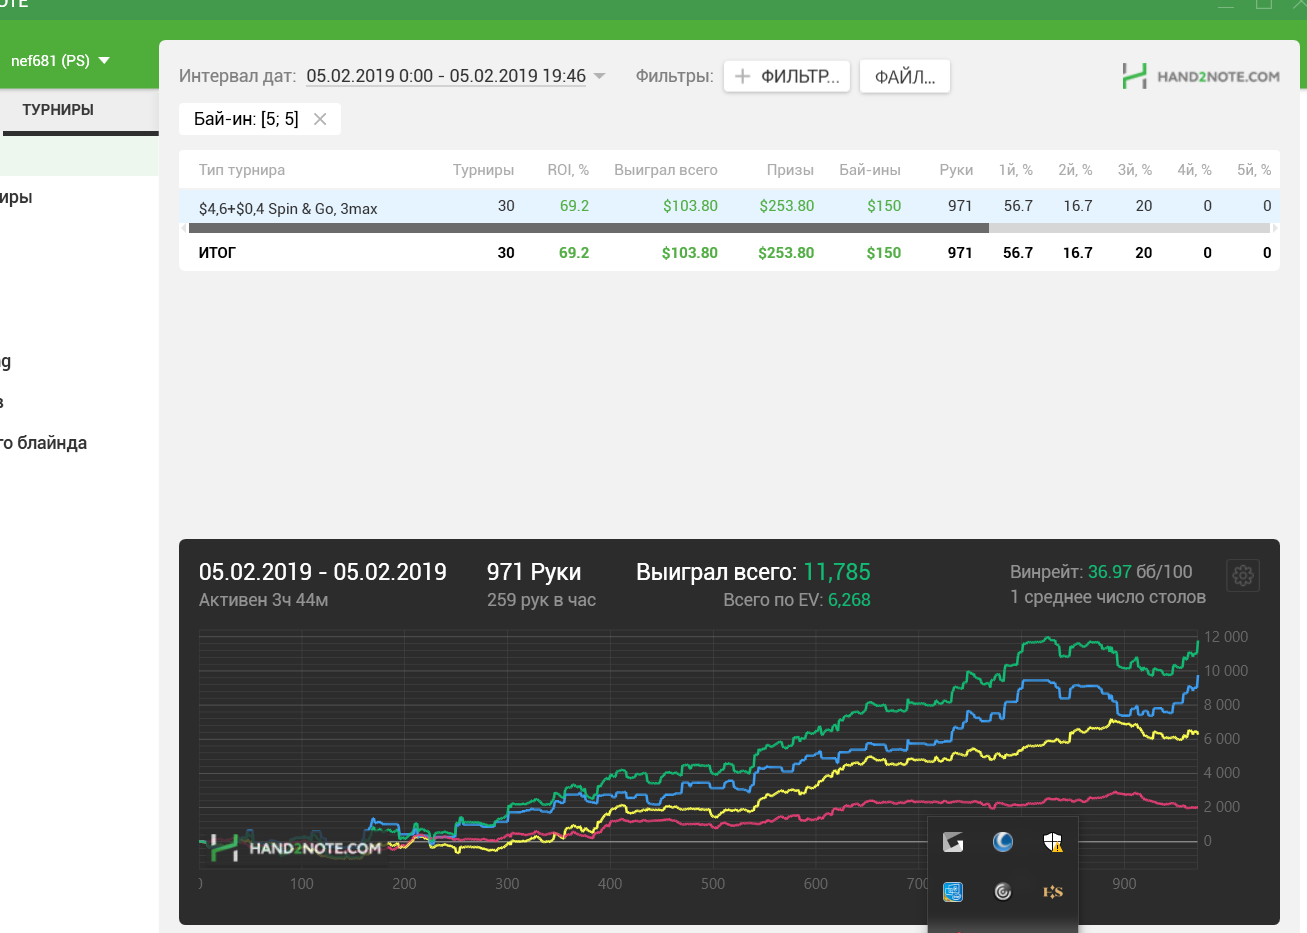This screenshot has width=1307, height=933.
Task: Click the Интервал дат label
Action: click(x=237, y=76)
